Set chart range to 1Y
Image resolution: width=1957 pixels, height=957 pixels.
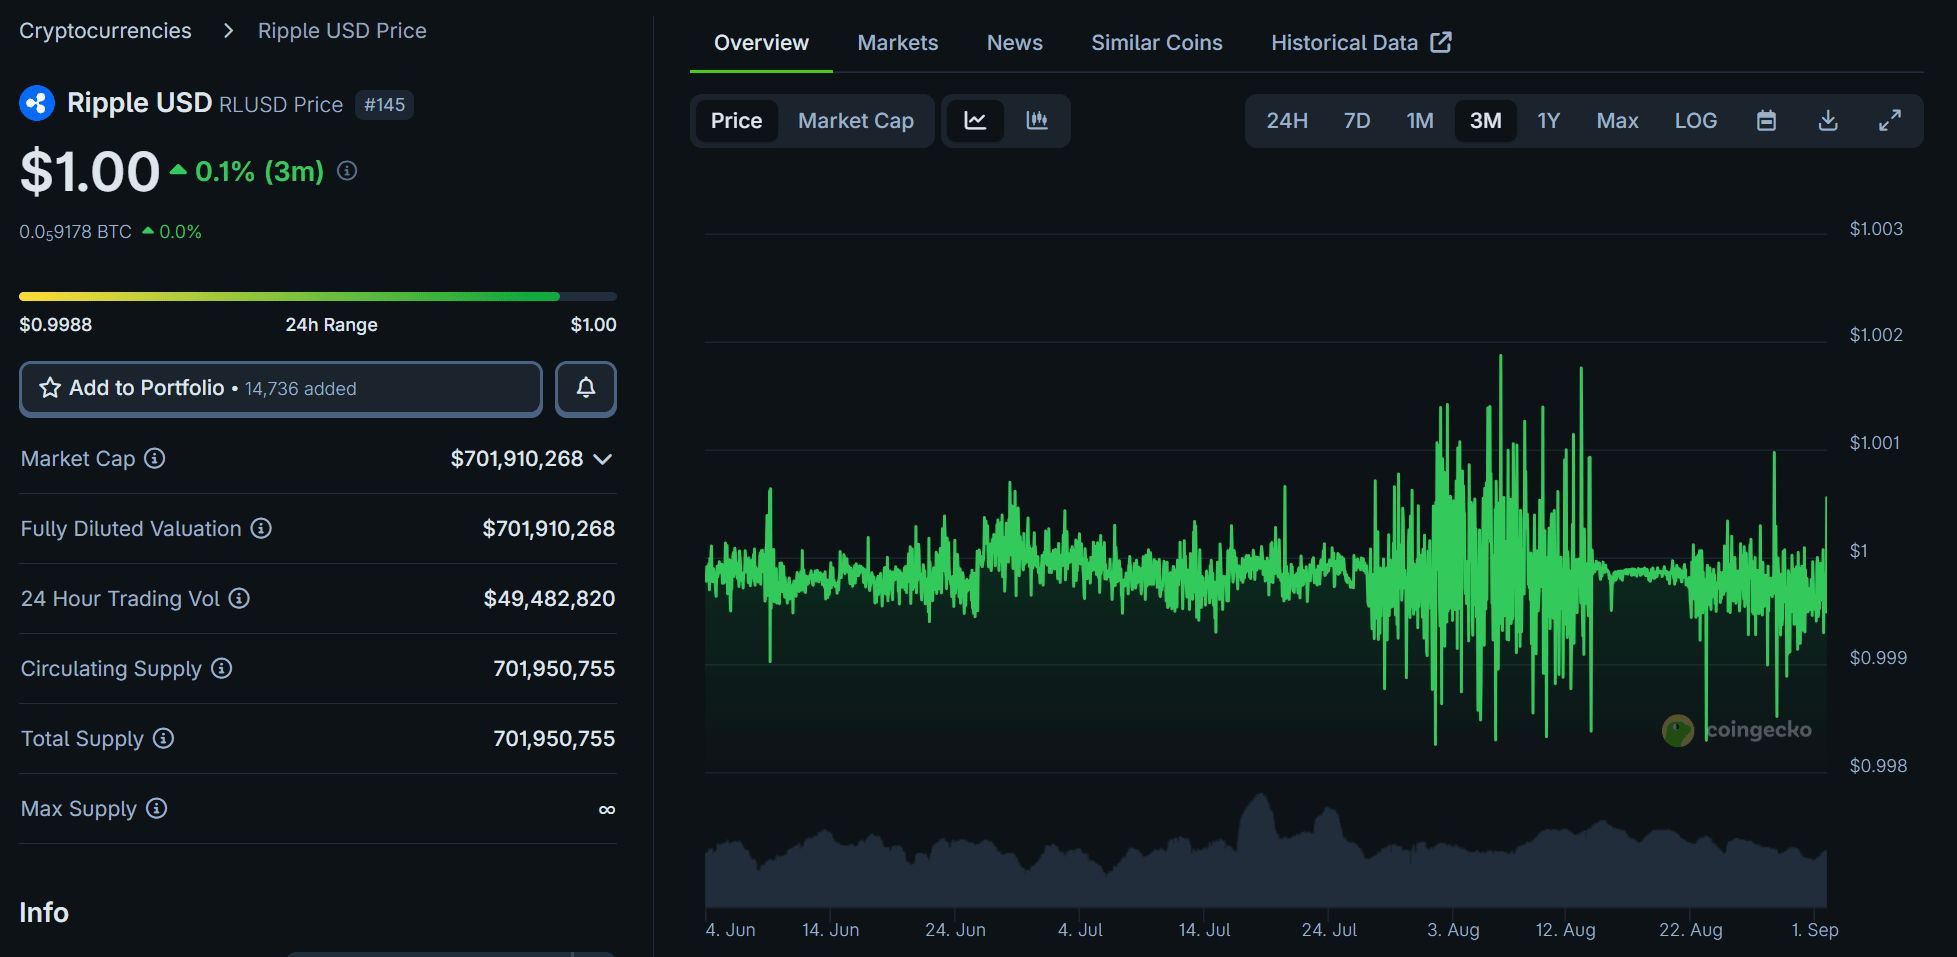tap(1549, 121)
